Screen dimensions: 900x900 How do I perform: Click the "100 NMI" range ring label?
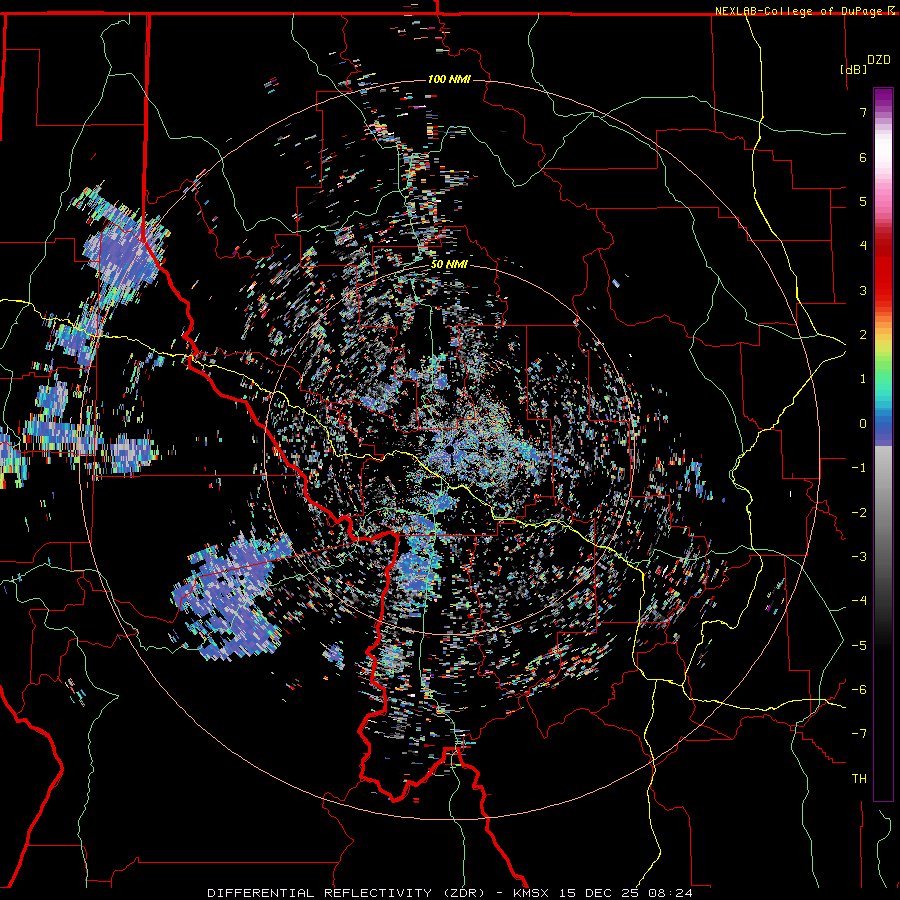pos(449,79)
